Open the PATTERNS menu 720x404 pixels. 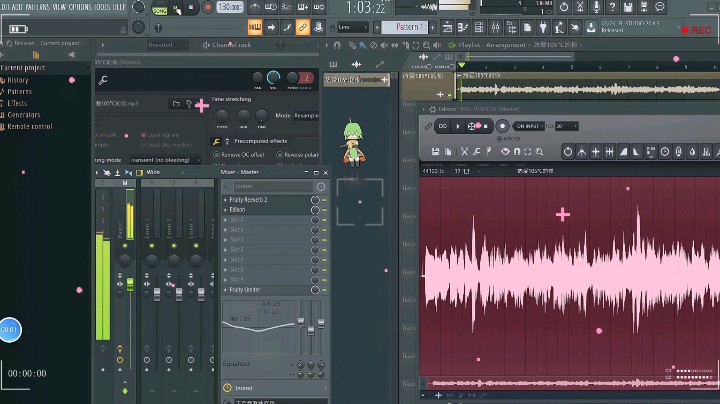point(38,7)
